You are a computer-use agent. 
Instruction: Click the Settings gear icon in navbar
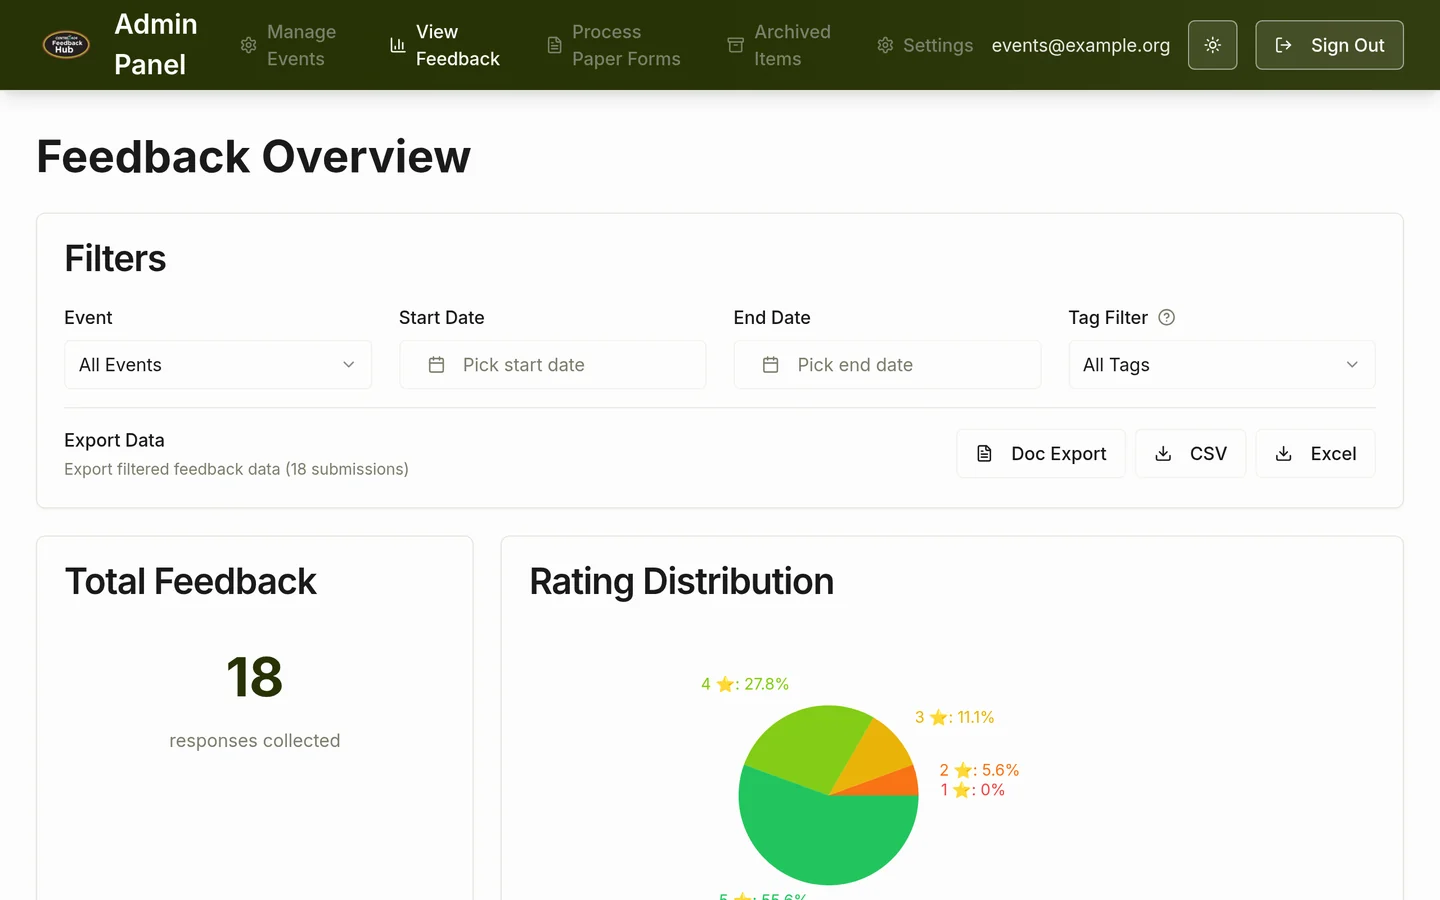(x=885, y=45)
